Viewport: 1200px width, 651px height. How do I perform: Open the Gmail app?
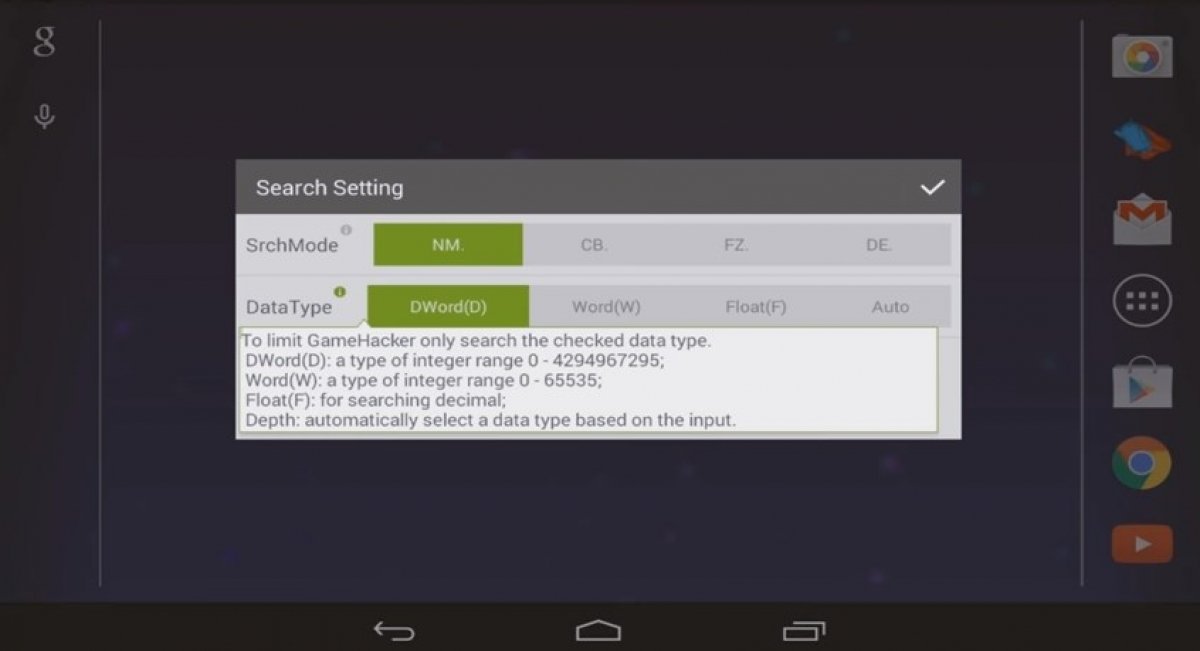[1142, 220]
